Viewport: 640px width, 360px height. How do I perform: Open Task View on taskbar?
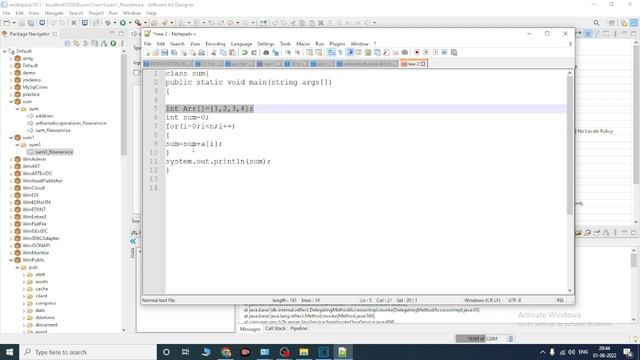coord(185,352)
